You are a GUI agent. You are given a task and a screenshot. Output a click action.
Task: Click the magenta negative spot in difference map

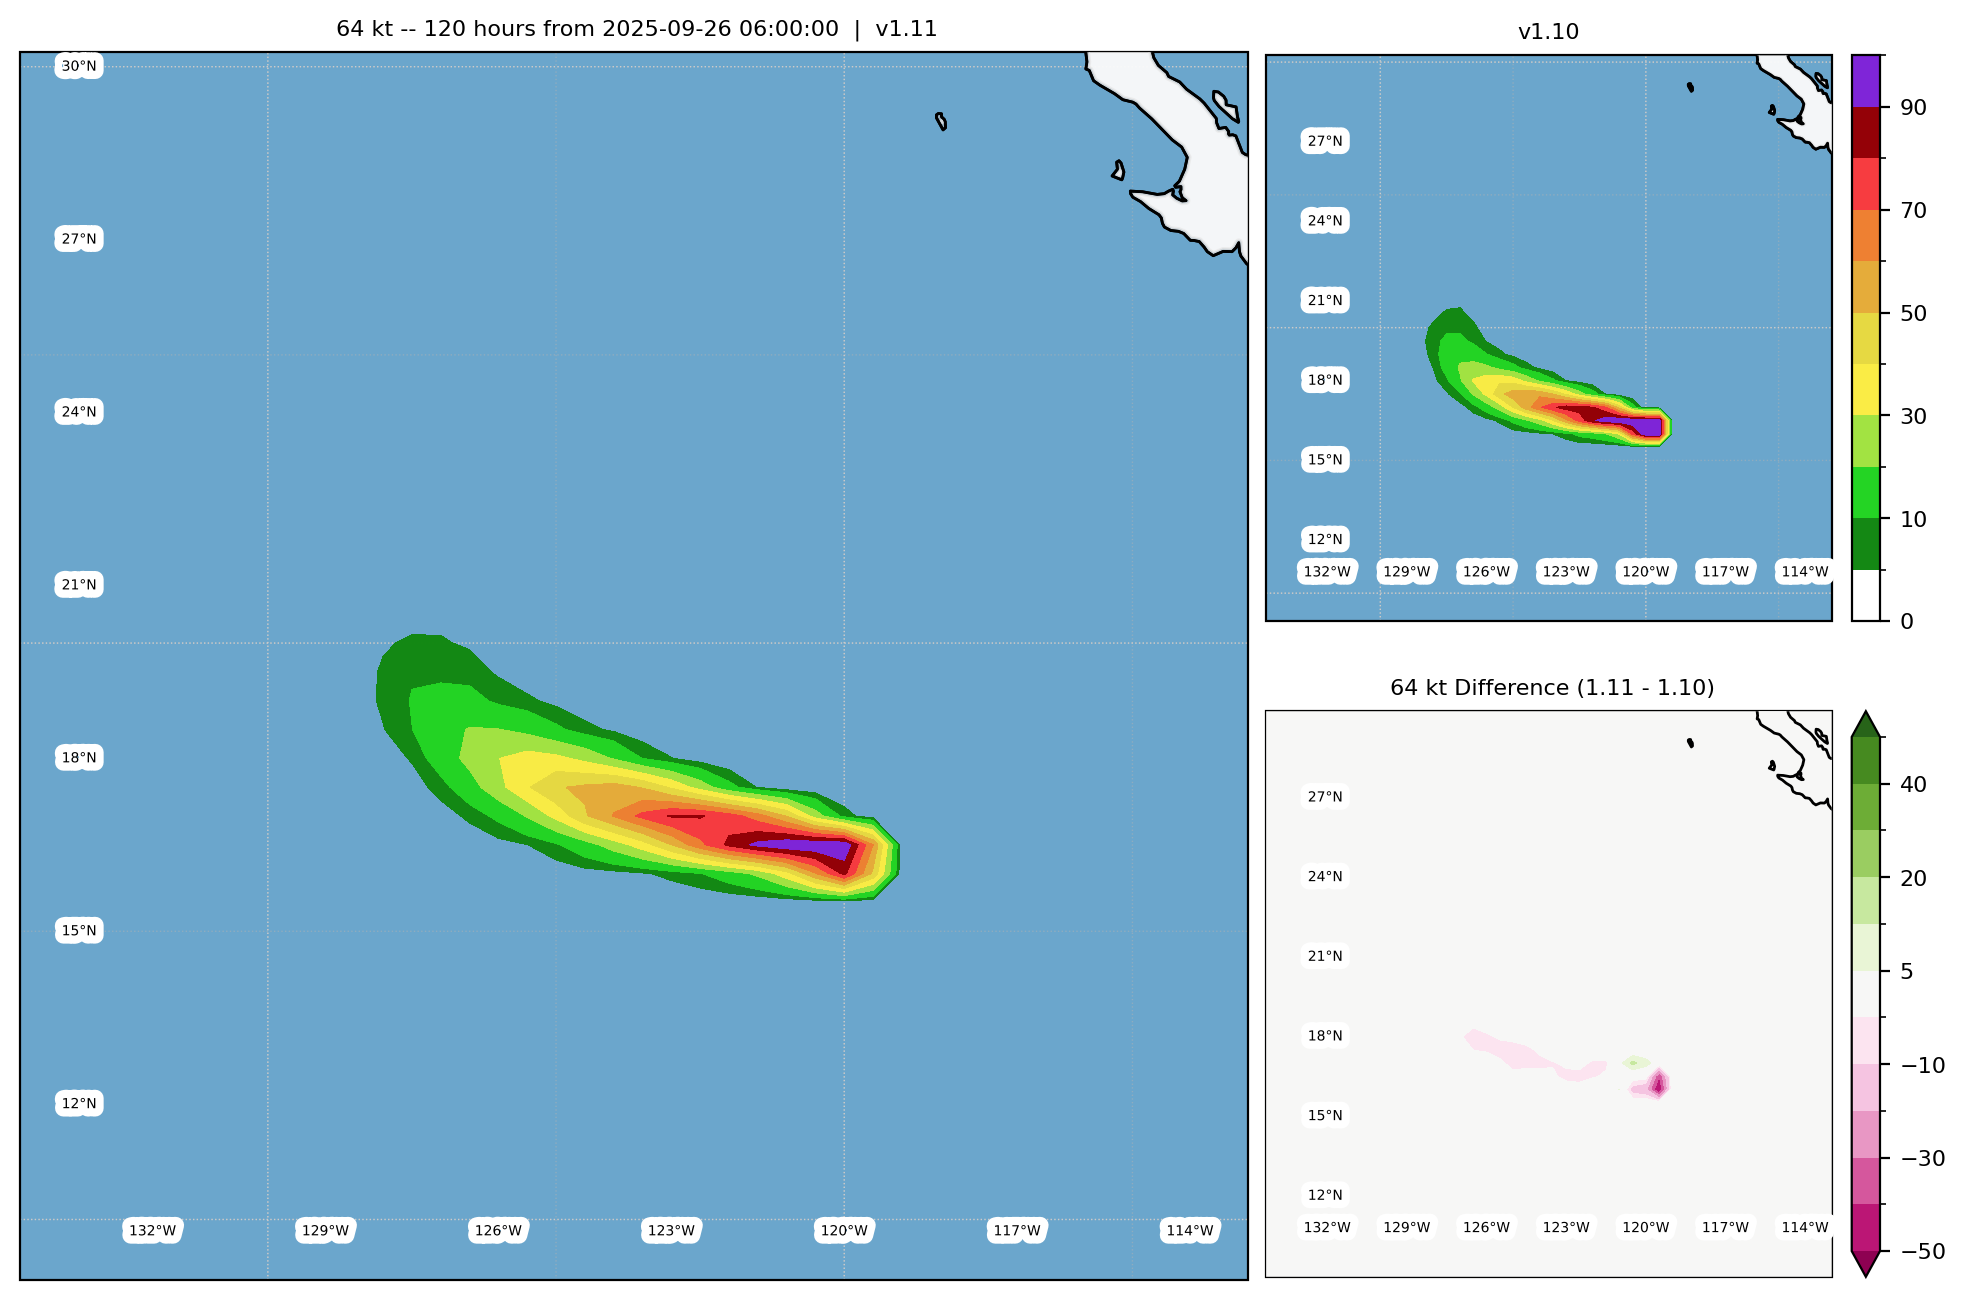[1658, 1084]
